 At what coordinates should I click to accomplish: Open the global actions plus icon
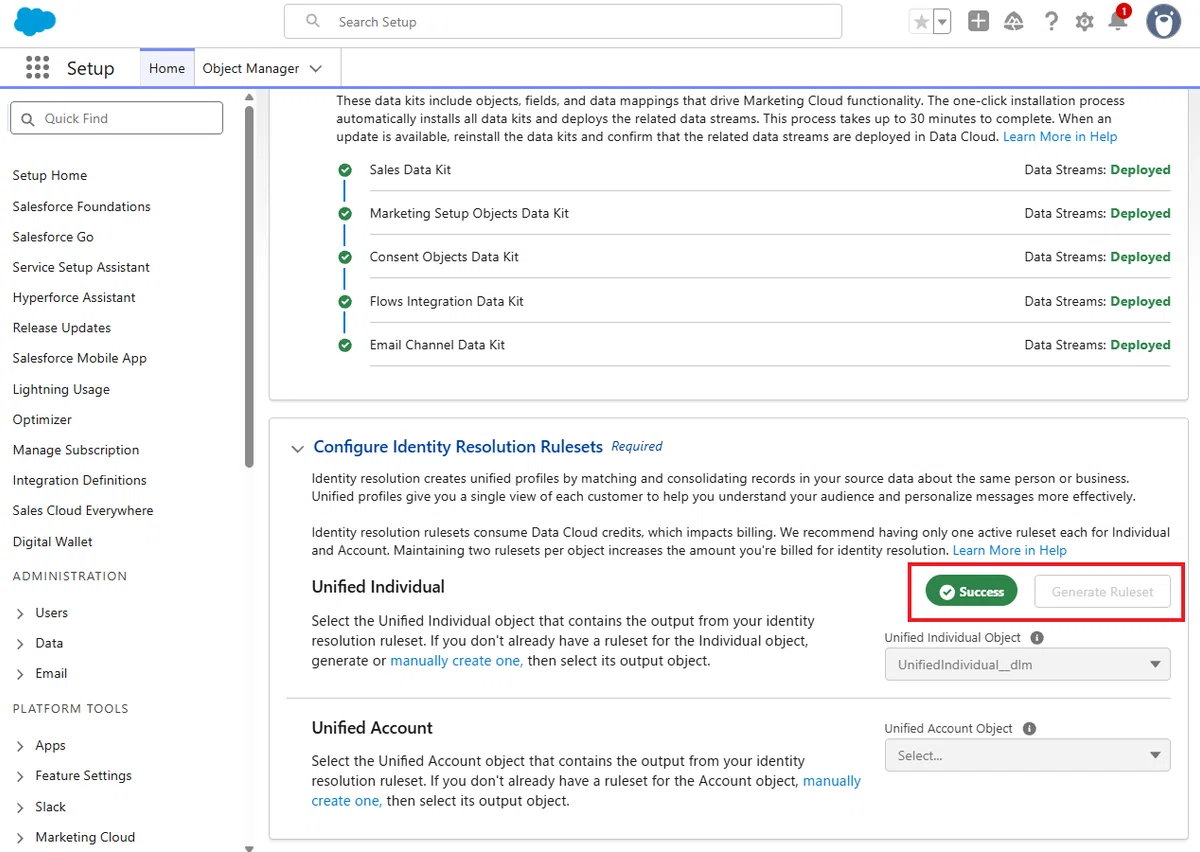979,21
